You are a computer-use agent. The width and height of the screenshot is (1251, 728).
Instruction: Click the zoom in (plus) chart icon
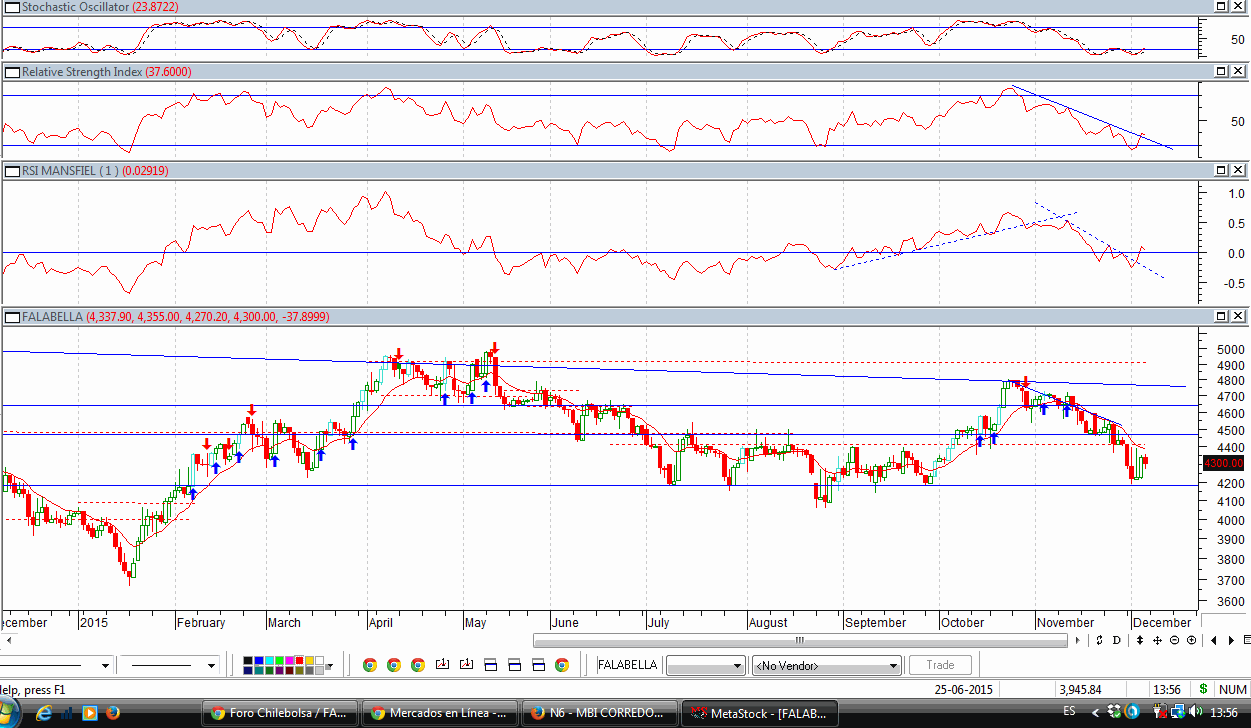point(1191,640)
